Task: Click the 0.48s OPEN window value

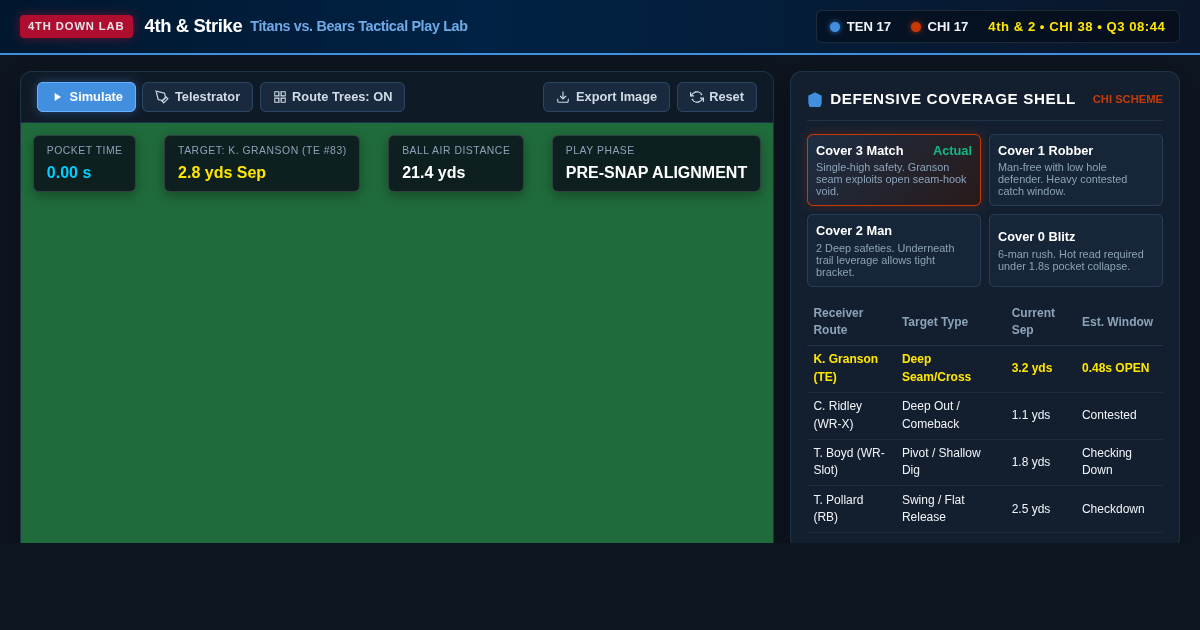Action: tap(1115, 368)
